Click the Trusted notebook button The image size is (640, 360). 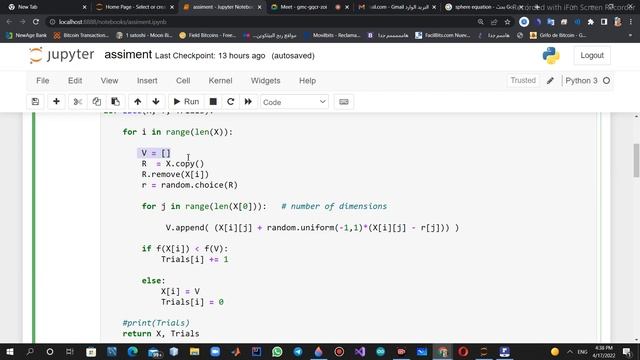pos(523,80)
